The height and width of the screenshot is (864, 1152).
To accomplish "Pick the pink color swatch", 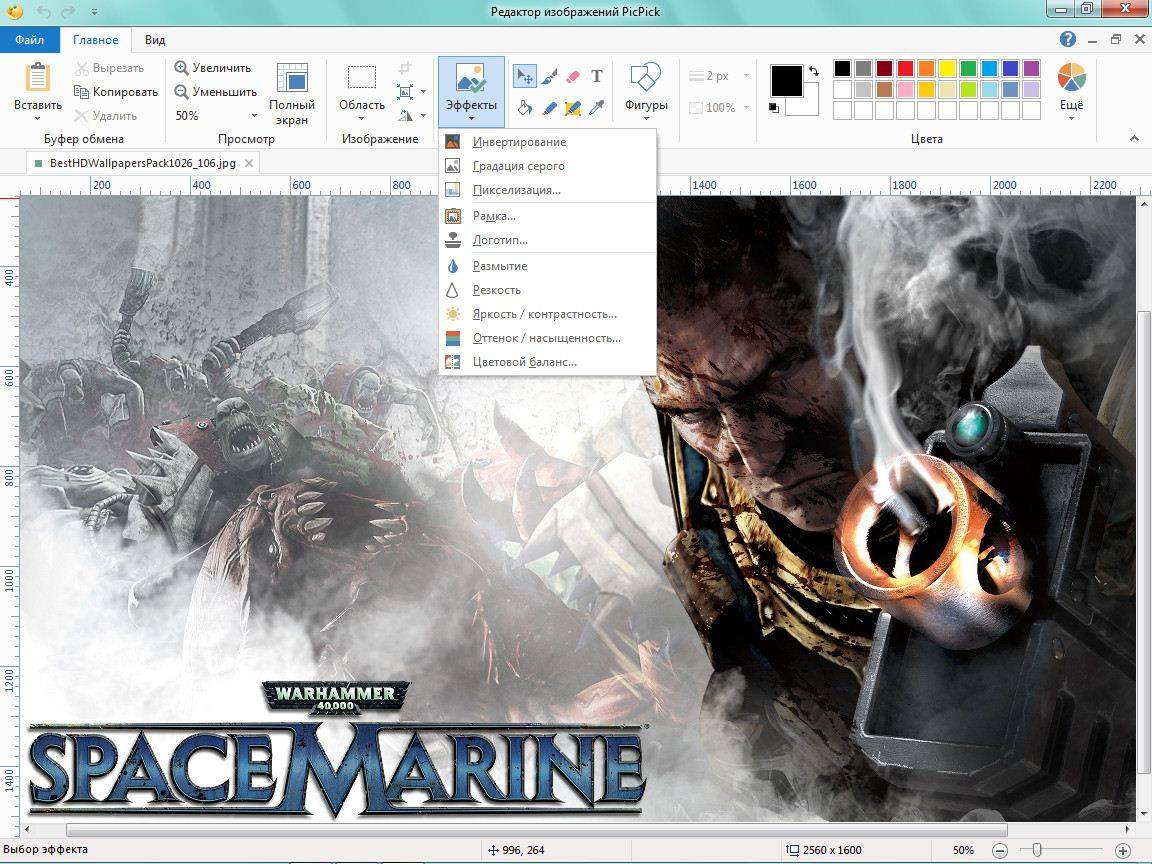I will [x=905, y=90].
